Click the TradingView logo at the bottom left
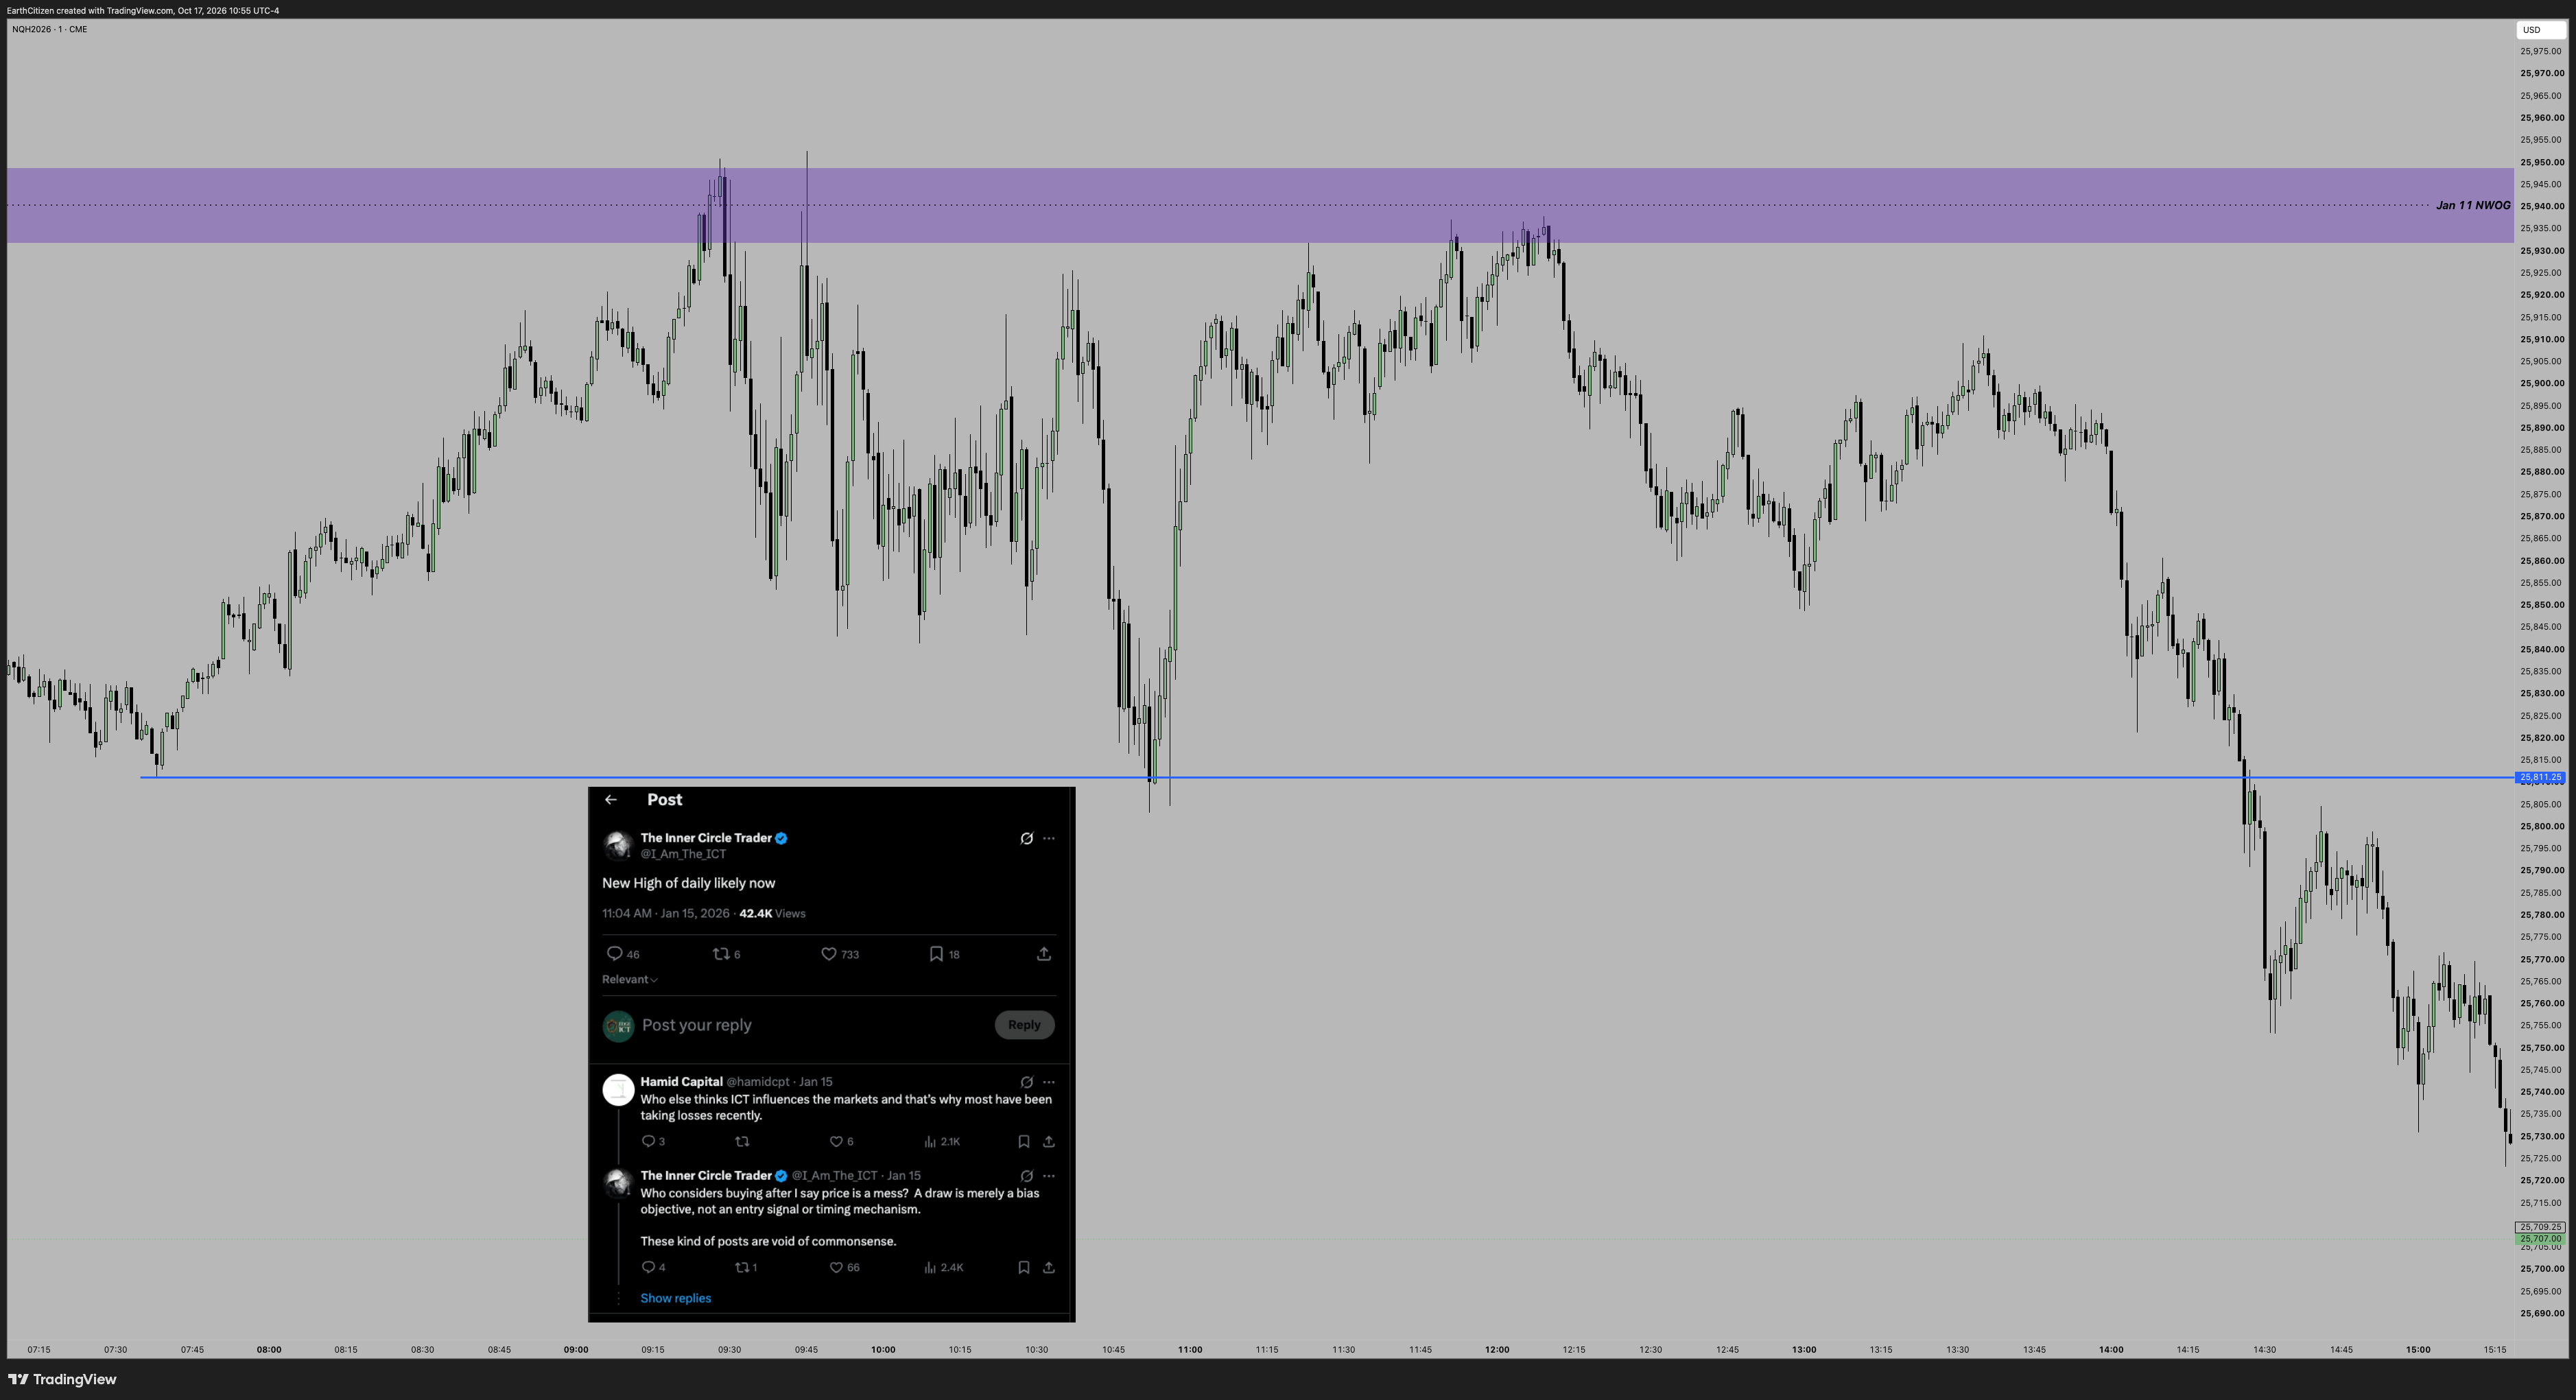 (x=62, y=1380)
